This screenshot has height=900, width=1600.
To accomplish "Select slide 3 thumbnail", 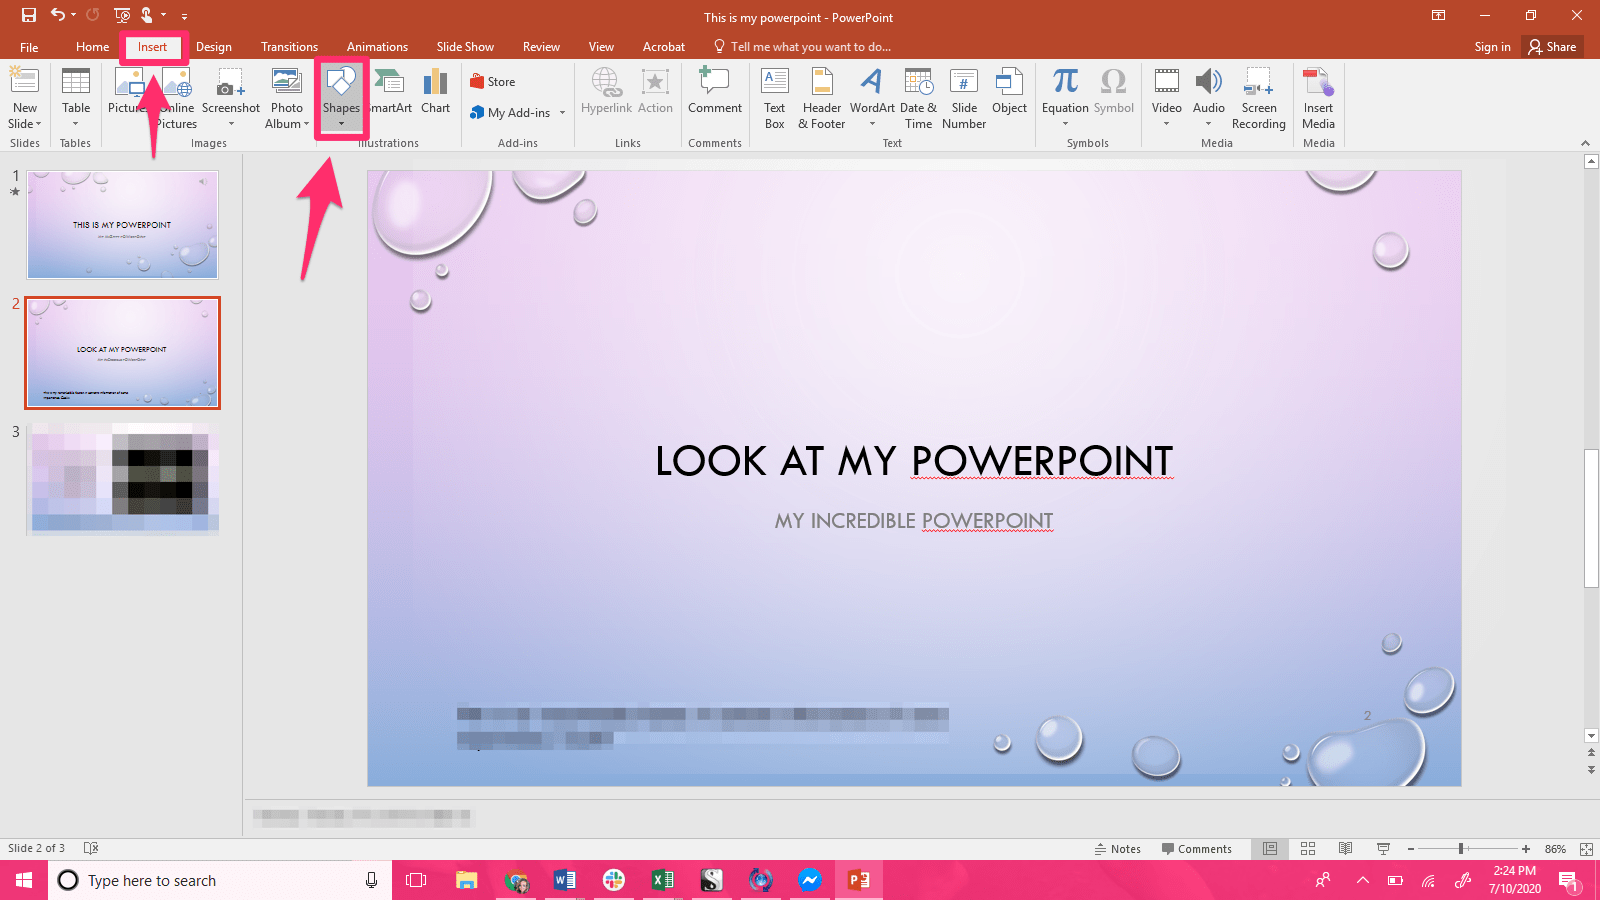I will coord(122,478).
